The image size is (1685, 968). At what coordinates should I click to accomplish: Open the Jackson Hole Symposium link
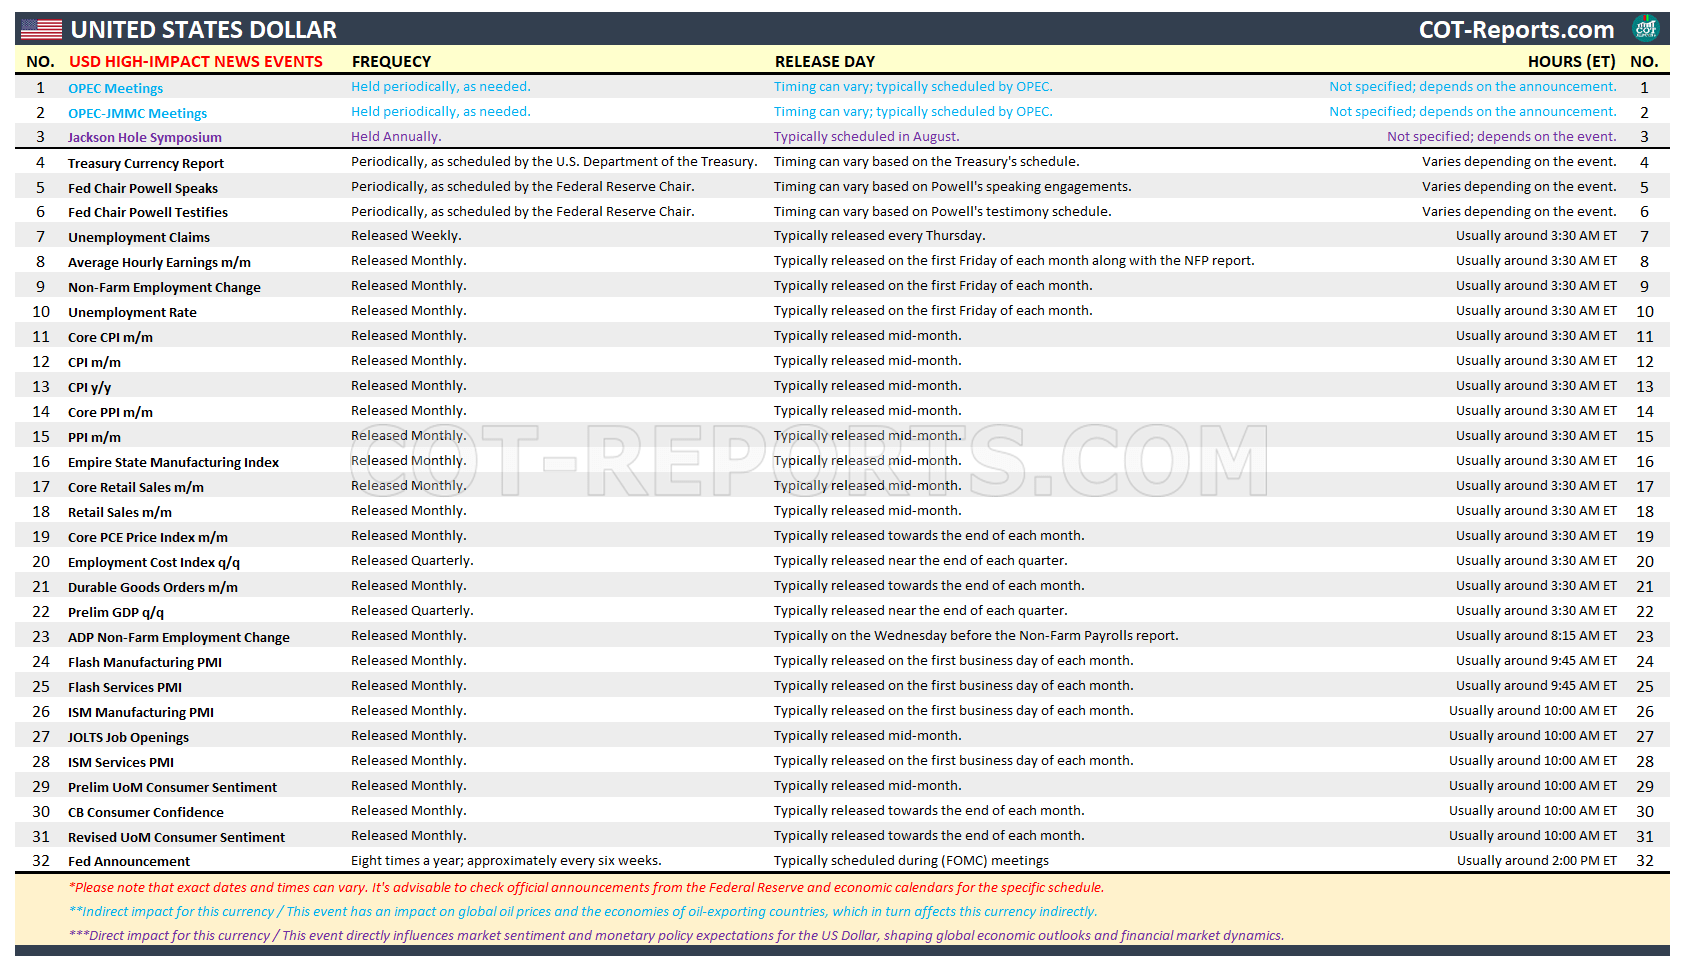tap(144, 137)
